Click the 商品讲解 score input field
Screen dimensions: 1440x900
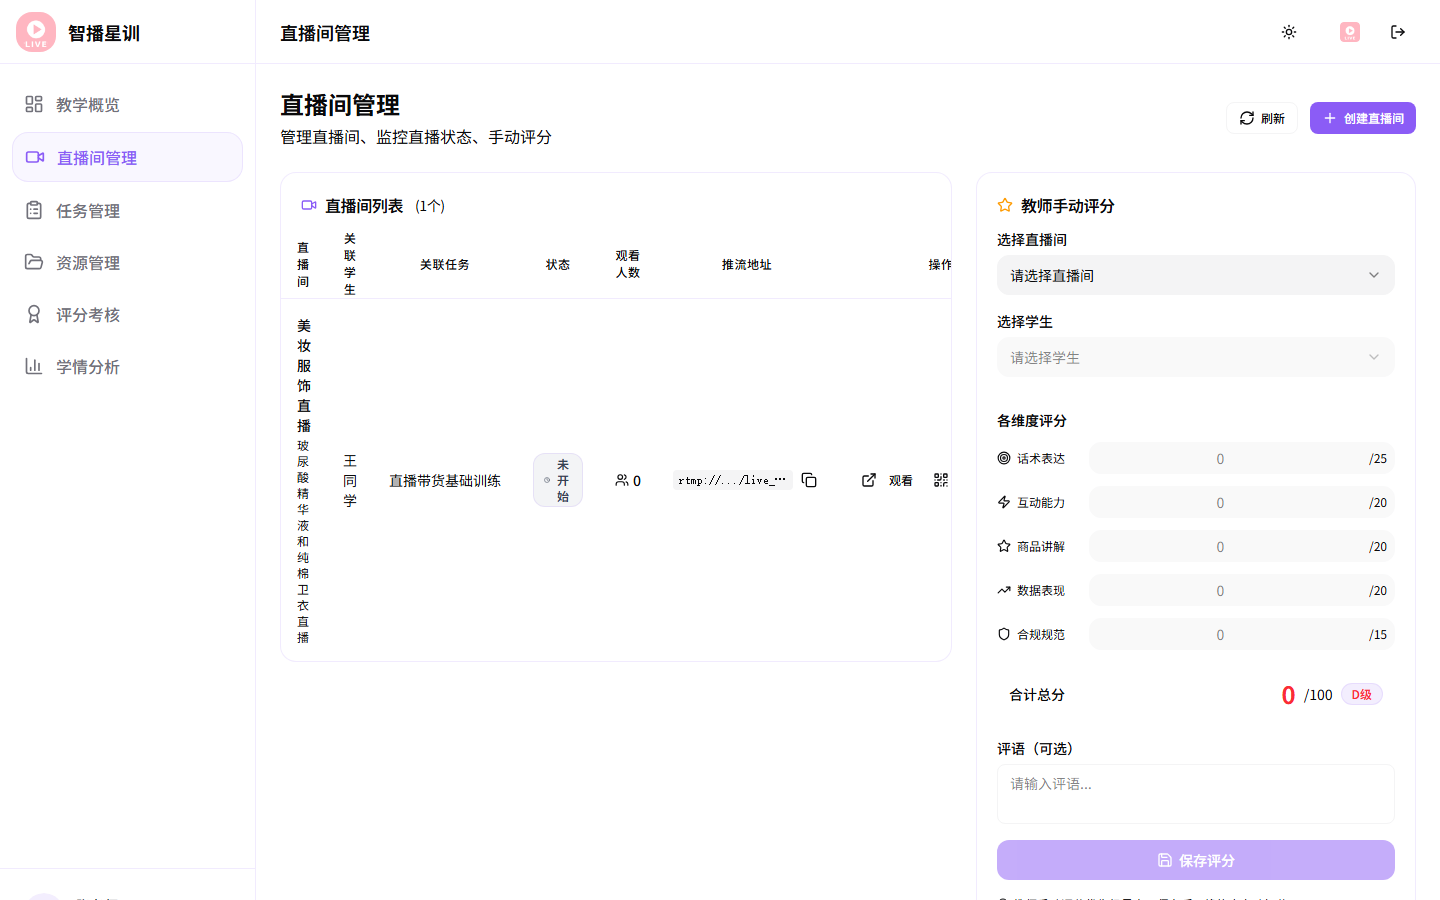click(1241, 546)
